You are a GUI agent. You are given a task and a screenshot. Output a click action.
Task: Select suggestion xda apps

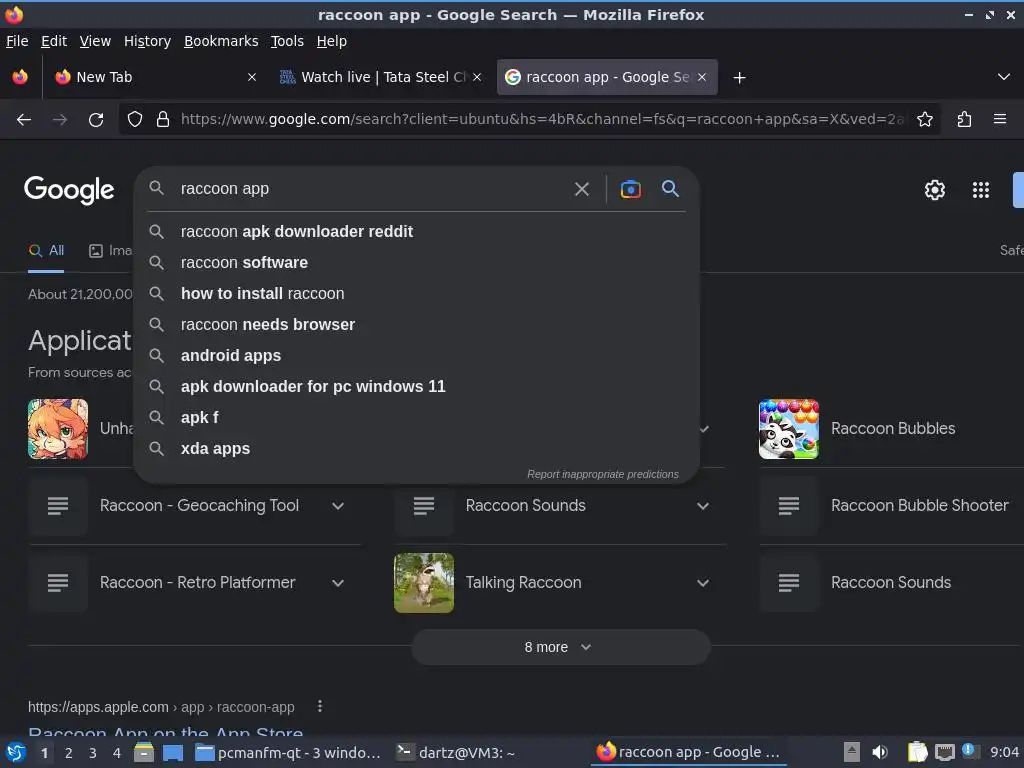coord(417,449)
